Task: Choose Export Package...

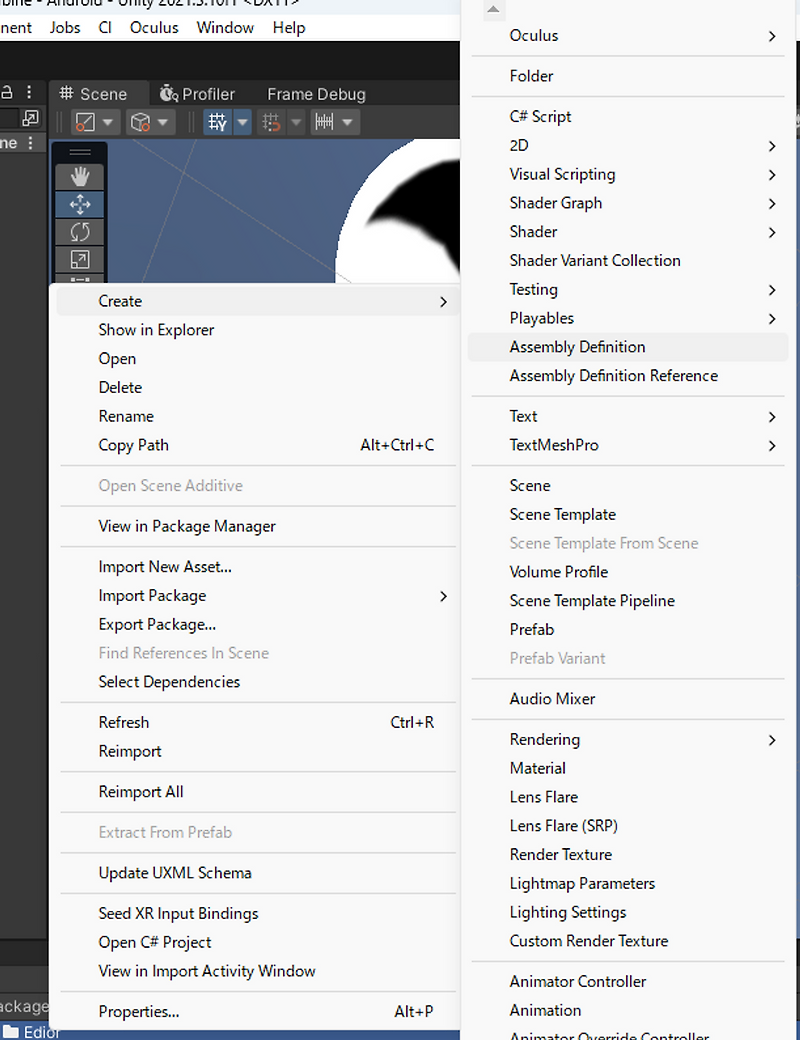Action: [x=257, y=625]
